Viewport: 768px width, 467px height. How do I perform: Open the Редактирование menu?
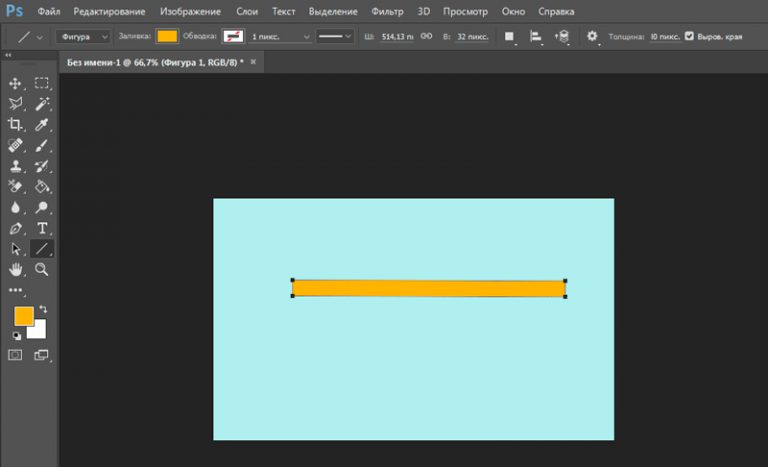(109, 11)
